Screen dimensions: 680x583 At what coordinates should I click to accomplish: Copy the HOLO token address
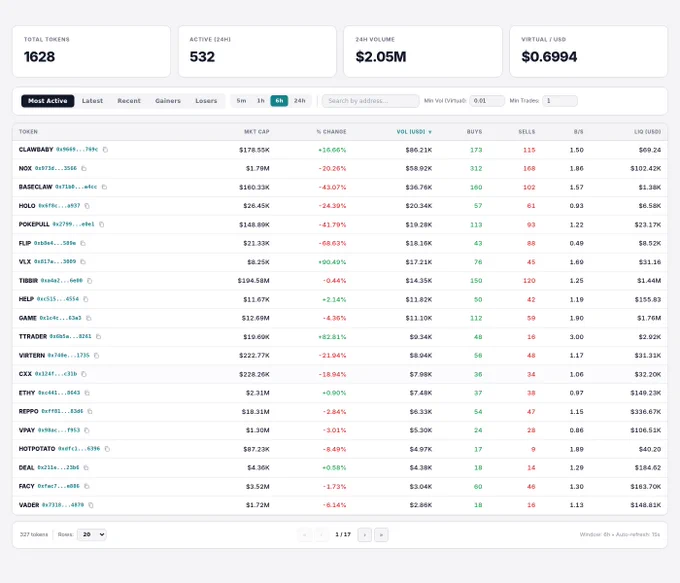[x=87, y=206]
